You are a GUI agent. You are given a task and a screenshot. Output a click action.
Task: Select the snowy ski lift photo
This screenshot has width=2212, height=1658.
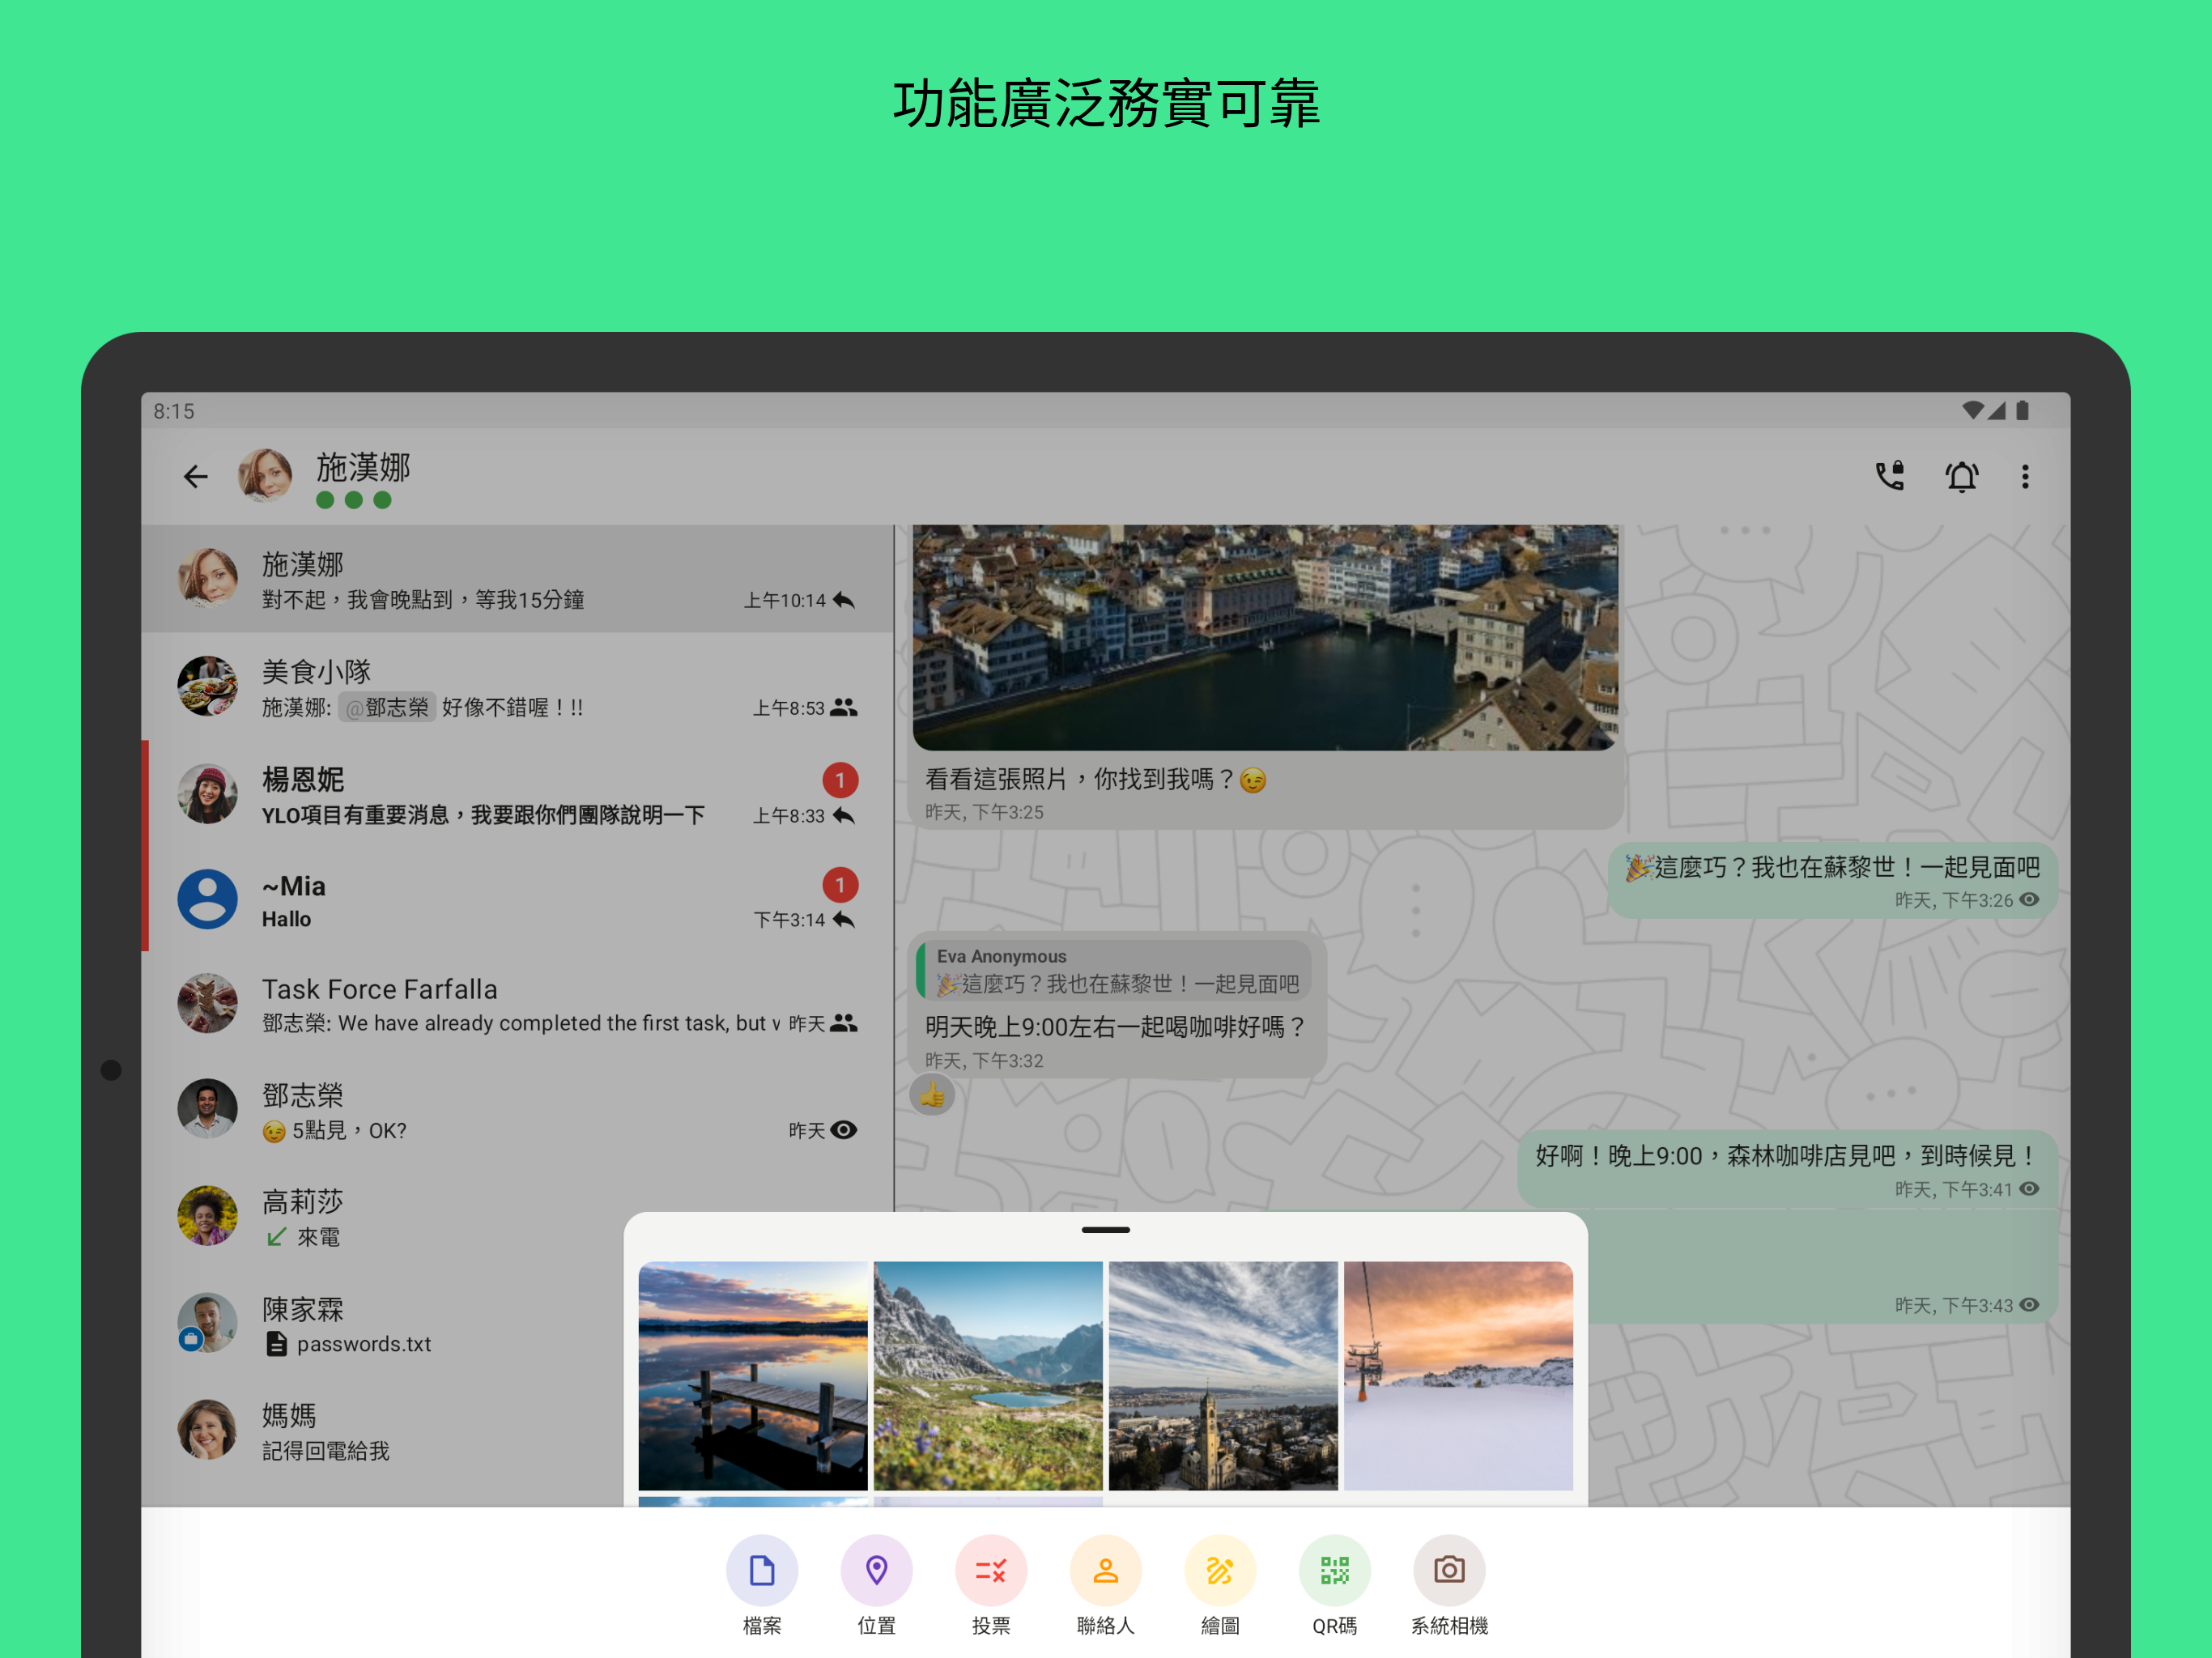1458,1376
